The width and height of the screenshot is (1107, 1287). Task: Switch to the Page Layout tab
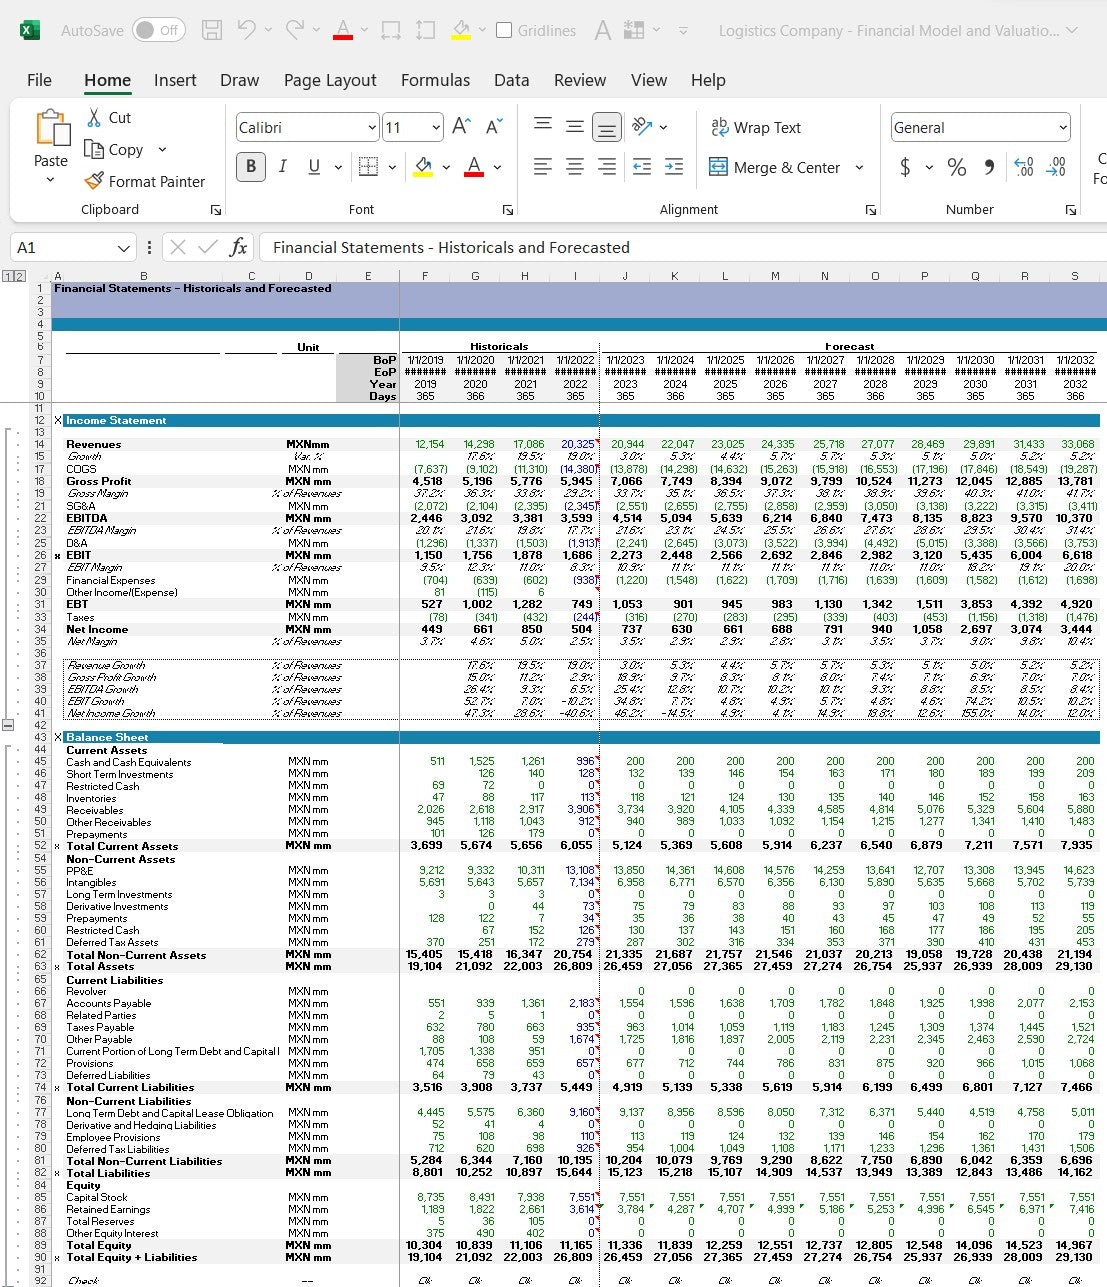pyautogui.click(x=330, y=80)
